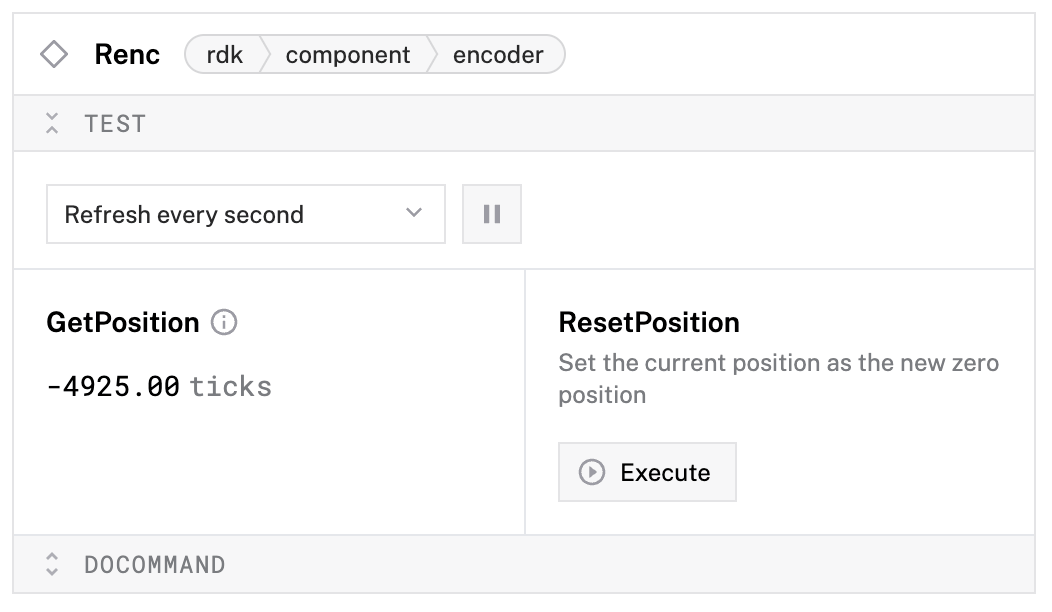1052x612 pixels.
Task: Click the chevron arrow in refresh dropdown
Action: (x=414, y=214)
